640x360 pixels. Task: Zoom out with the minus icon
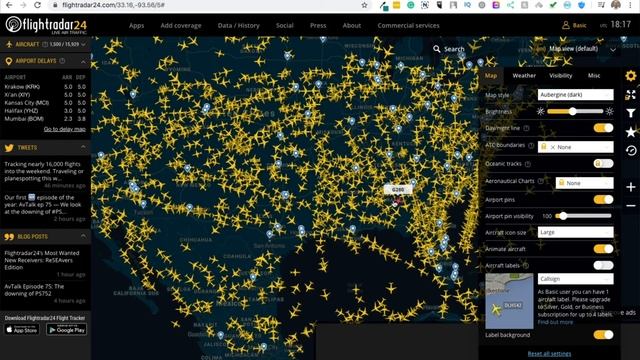631,206
